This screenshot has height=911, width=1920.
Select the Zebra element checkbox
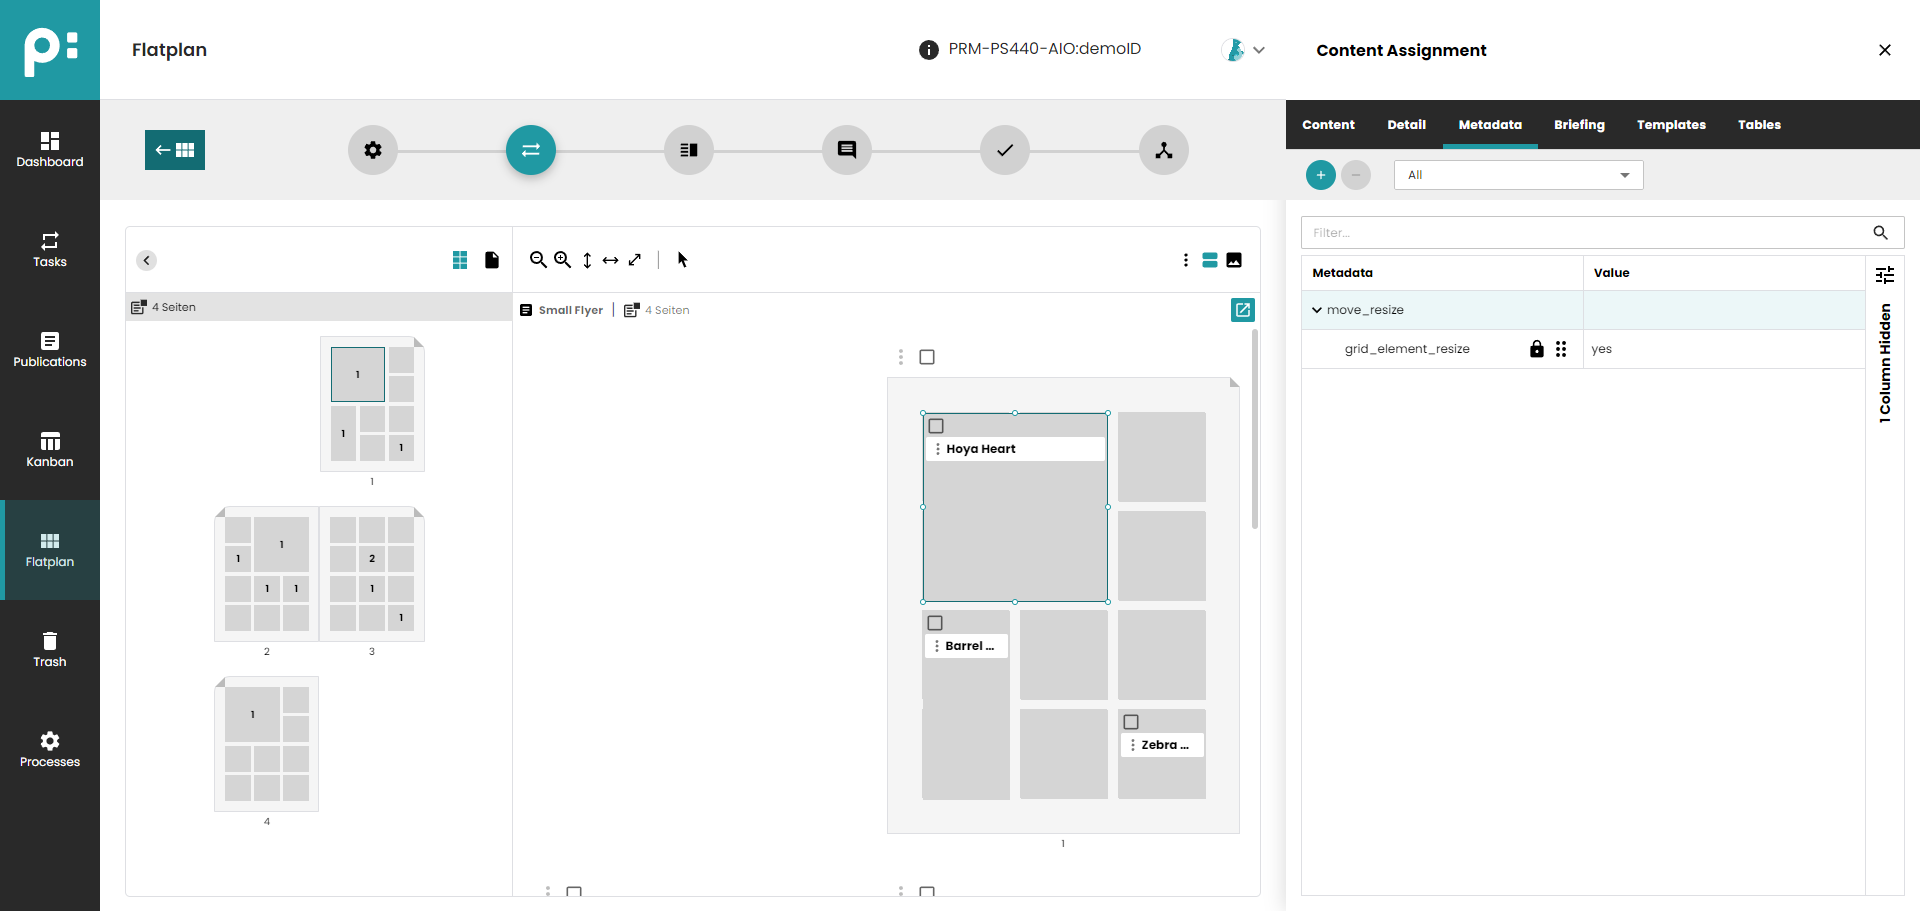[x=1131, y=722]
